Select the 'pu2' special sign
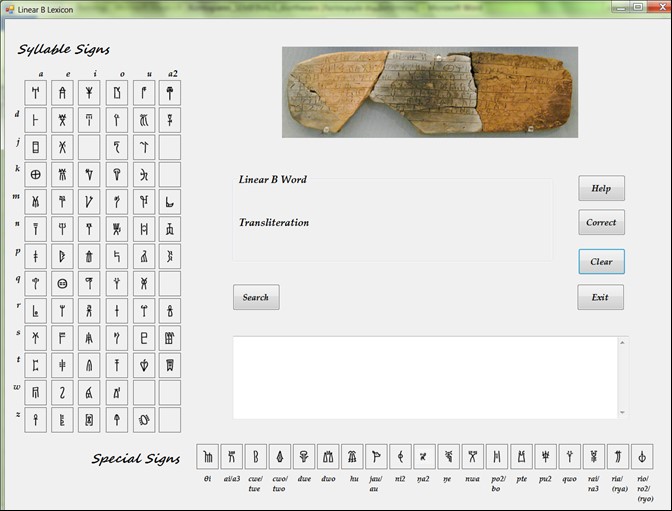The height and width of the screenshot is (511, 672). [x=546, y=457]
